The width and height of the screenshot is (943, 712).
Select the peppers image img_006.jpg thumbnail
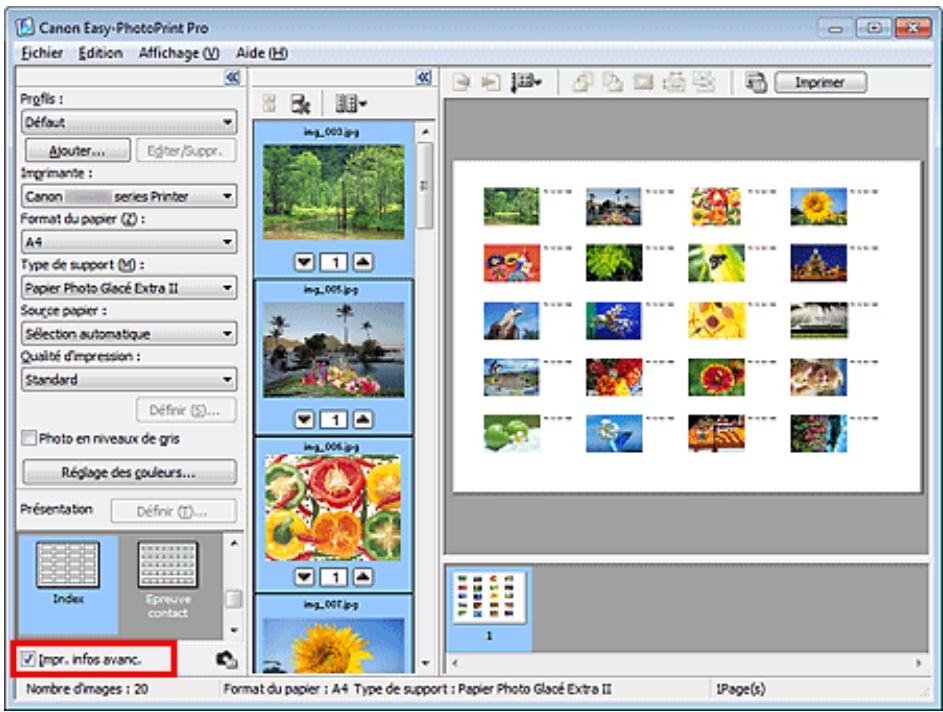(x=334, y=507)
